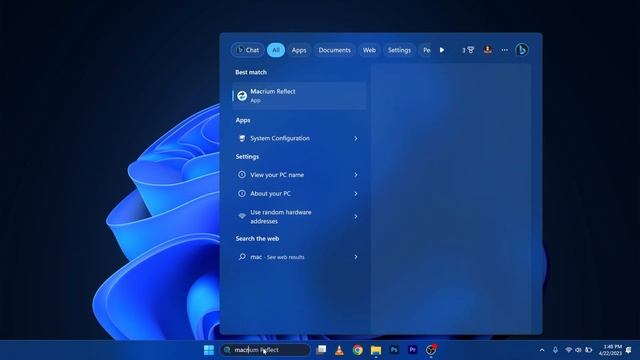Screen dimensions: 640x360
Task: Open the Bing Chat filter tab
Action: click(247, 50)
